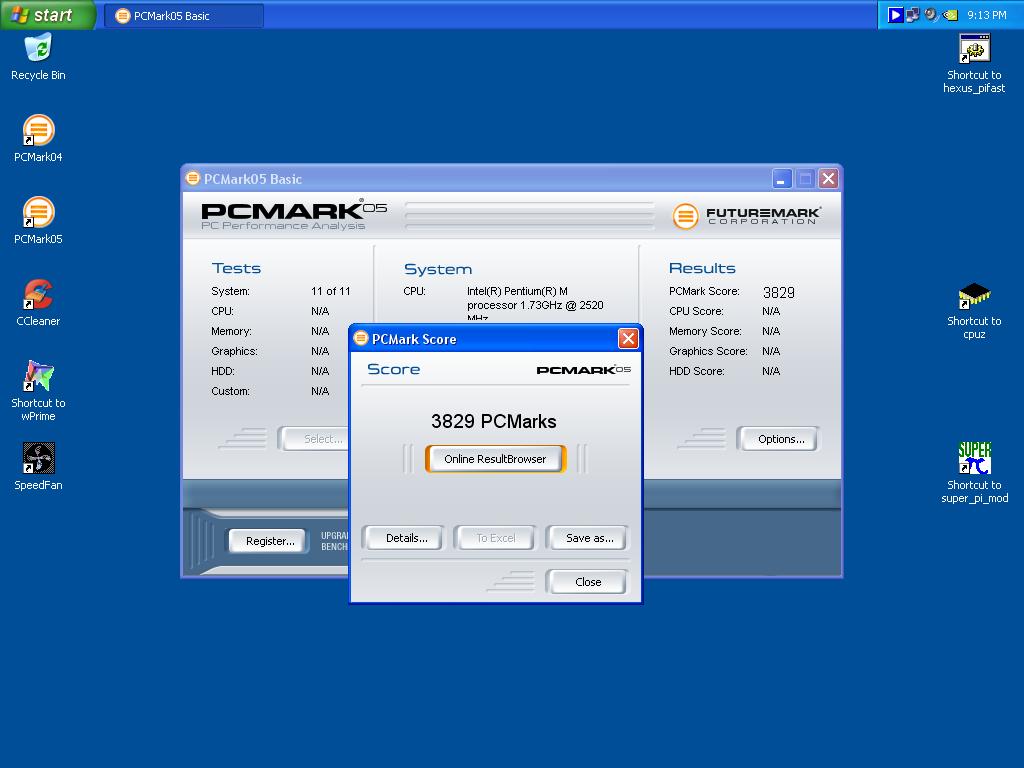The height and width of the screenshot is (768, 1024).
Task: Click Save as button
Action: 589,538
